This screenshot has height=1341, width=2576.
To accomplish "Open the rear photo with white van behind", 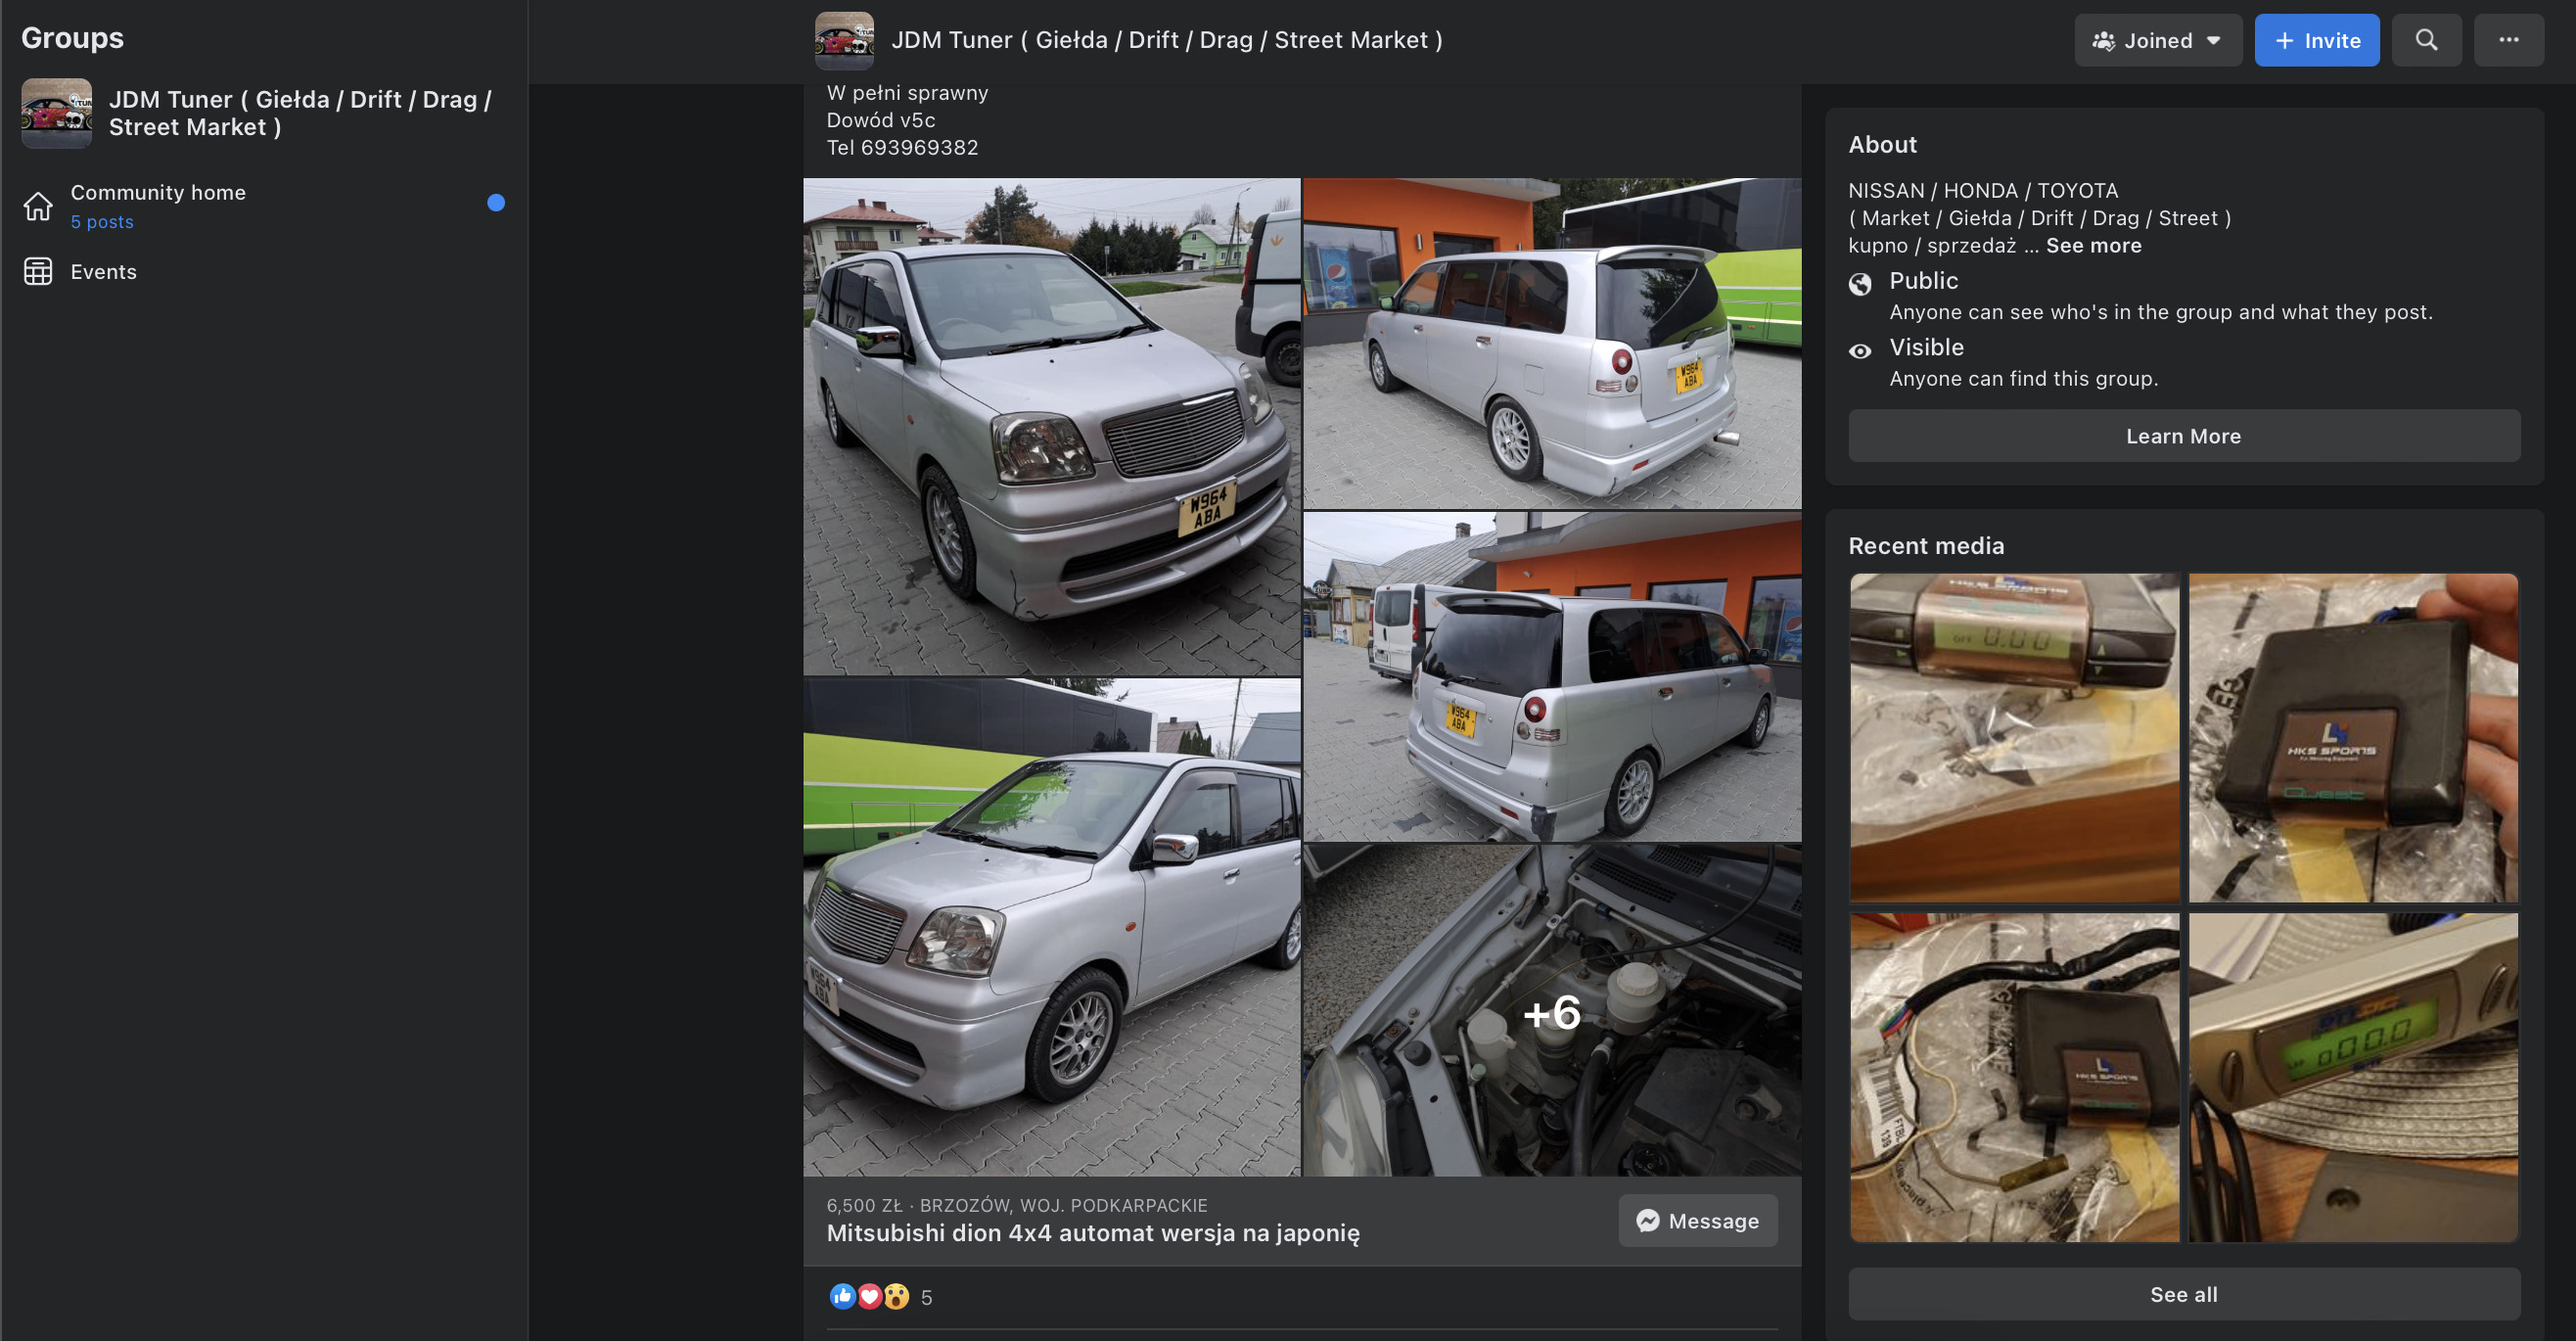I will (1551, 676).
